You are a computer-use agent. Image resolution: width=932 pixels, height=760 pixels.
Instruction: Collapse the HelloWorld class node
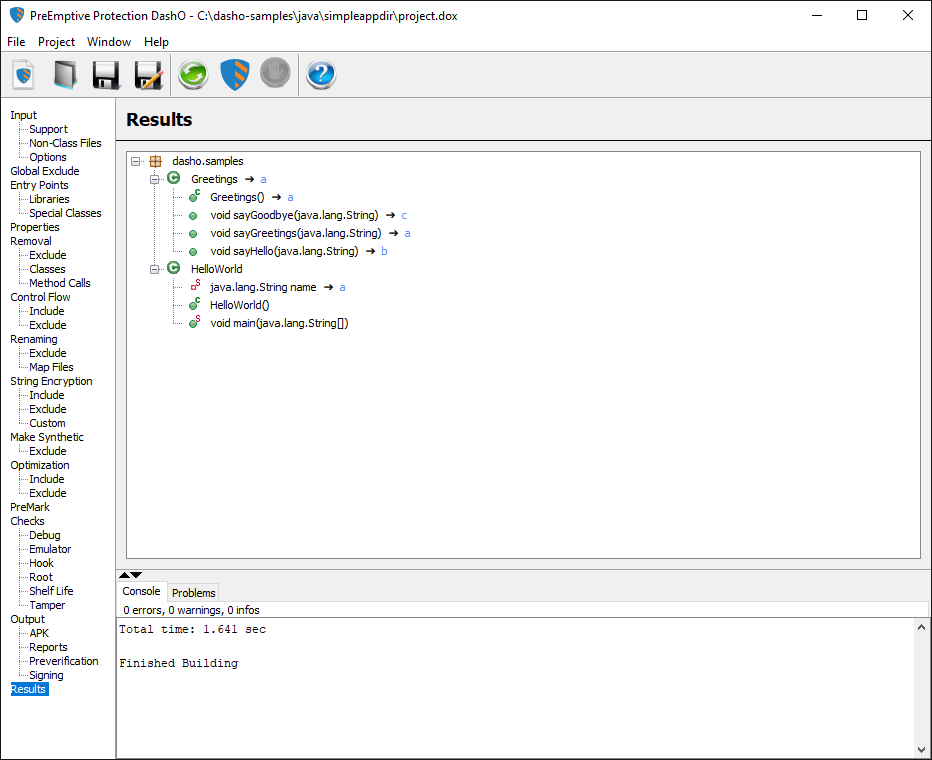tap(155, 269)
